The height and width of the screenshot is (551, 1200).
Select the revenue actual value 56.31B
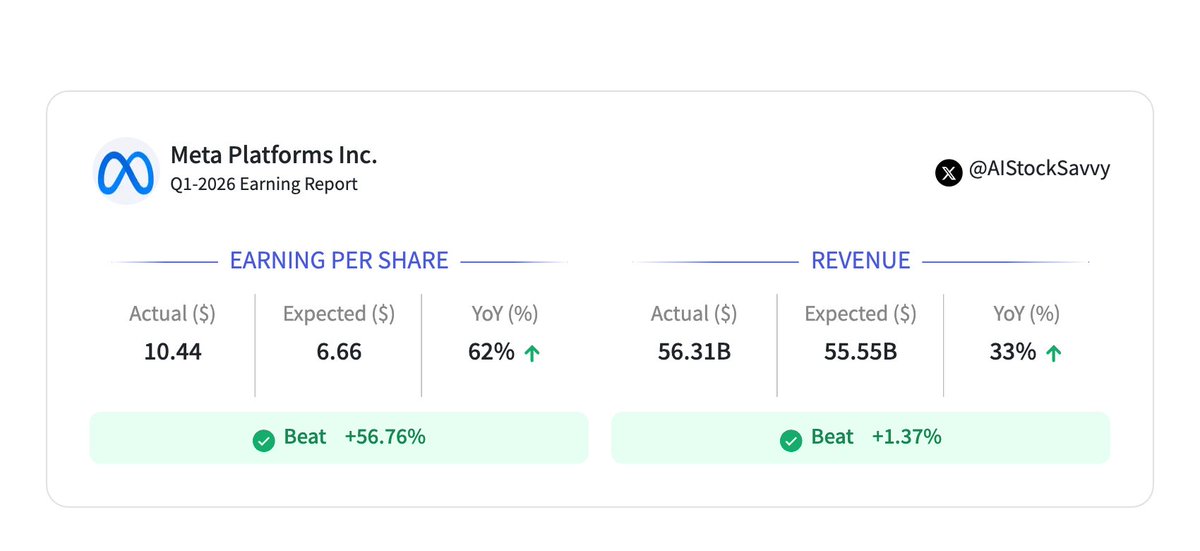tap(694, 352)
